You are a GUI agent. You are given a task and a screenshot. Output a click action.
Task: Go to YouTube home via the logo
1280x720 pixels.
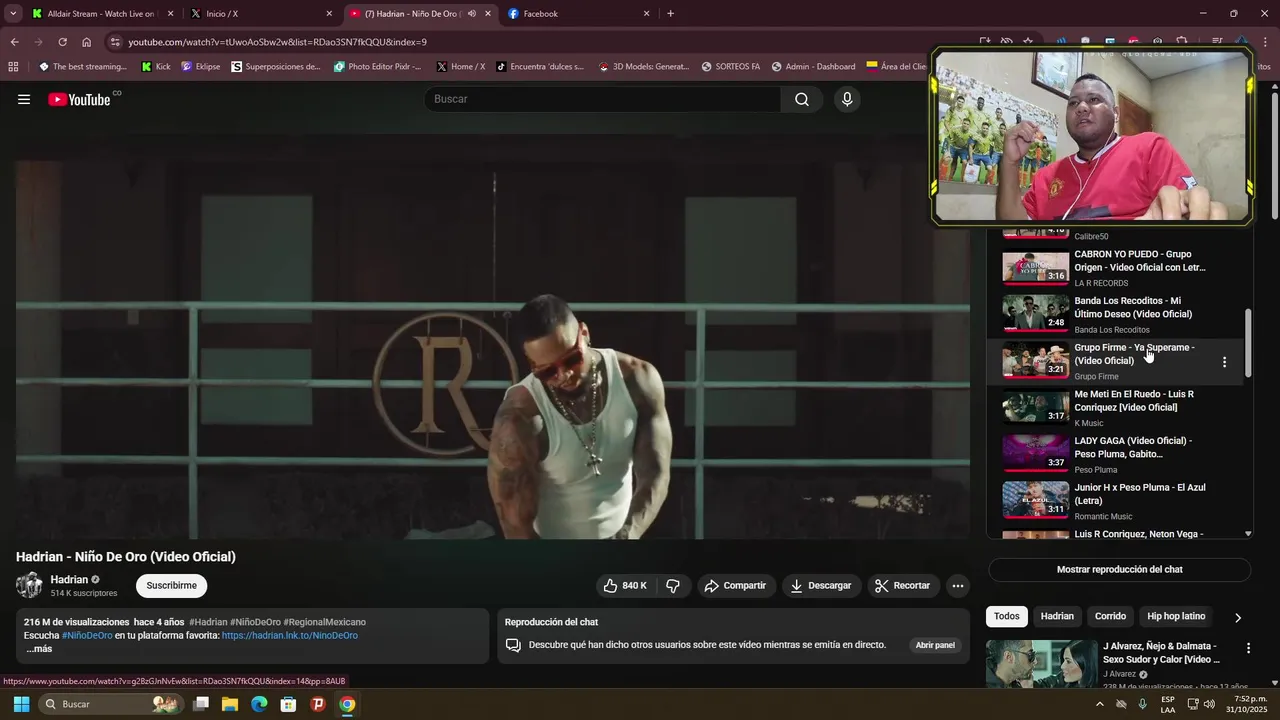pos(79,99)
